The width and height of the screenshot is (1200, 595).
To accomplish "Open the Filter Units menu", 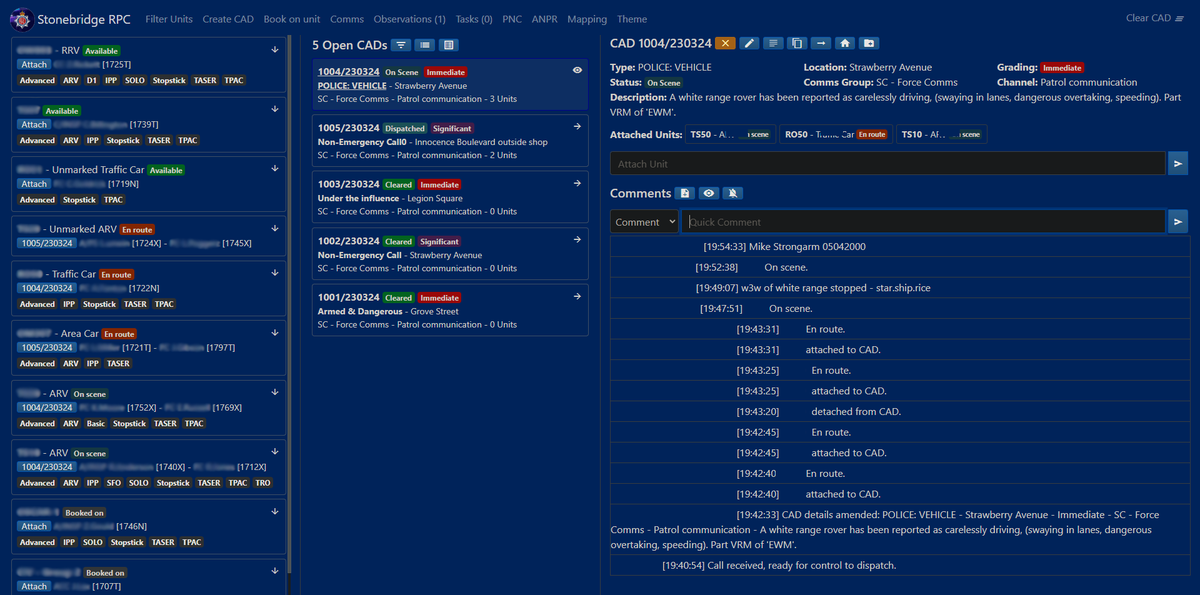I will coord(169,19).
